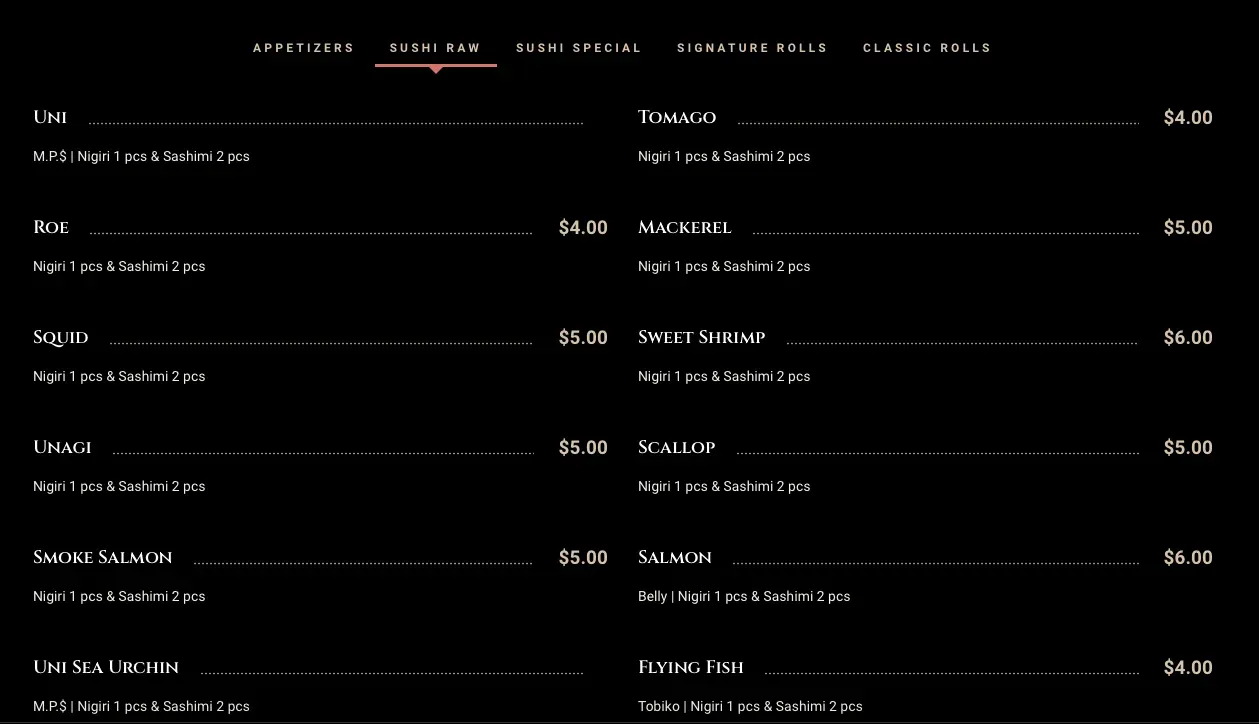Open the Signature Rolls tab

tap(752, 48)
